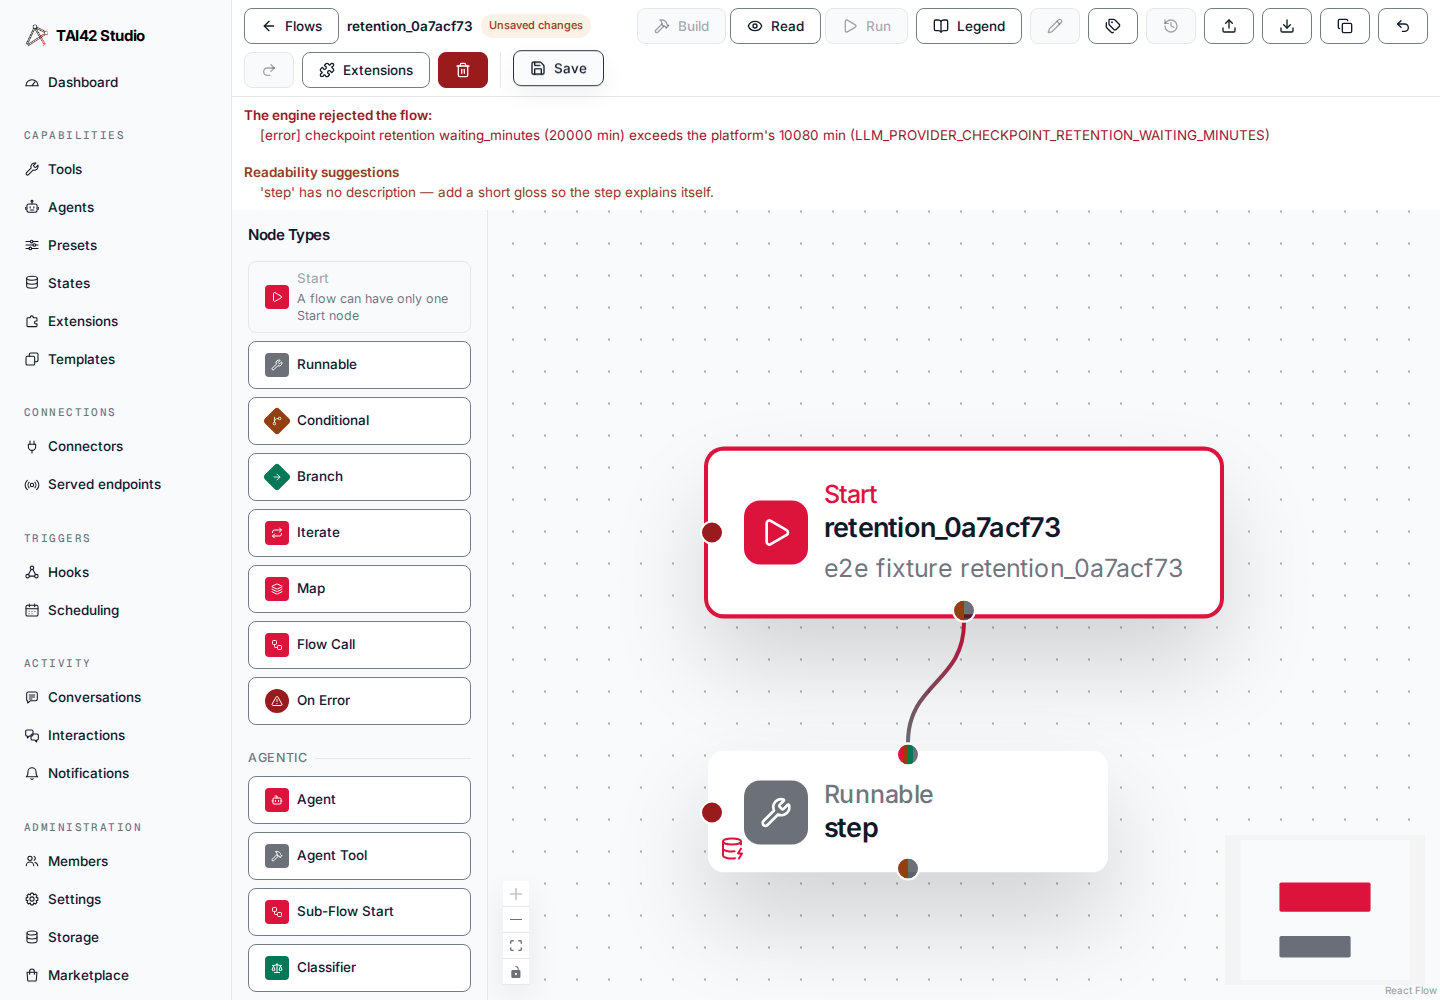
Task: Click the download/import icon
Action: [x=1287, y=26]
